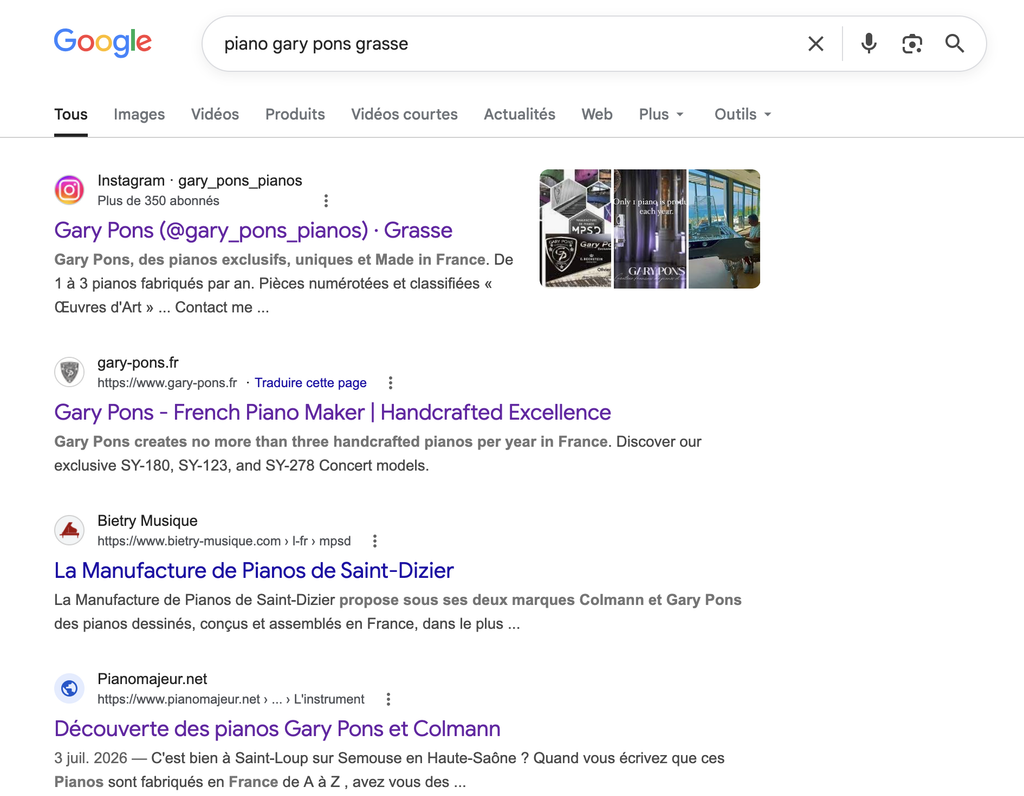Click the Pianomajeur.net globe favicon
The width and height of the screenshot is (1024, 796).
(x=69, y=688)
